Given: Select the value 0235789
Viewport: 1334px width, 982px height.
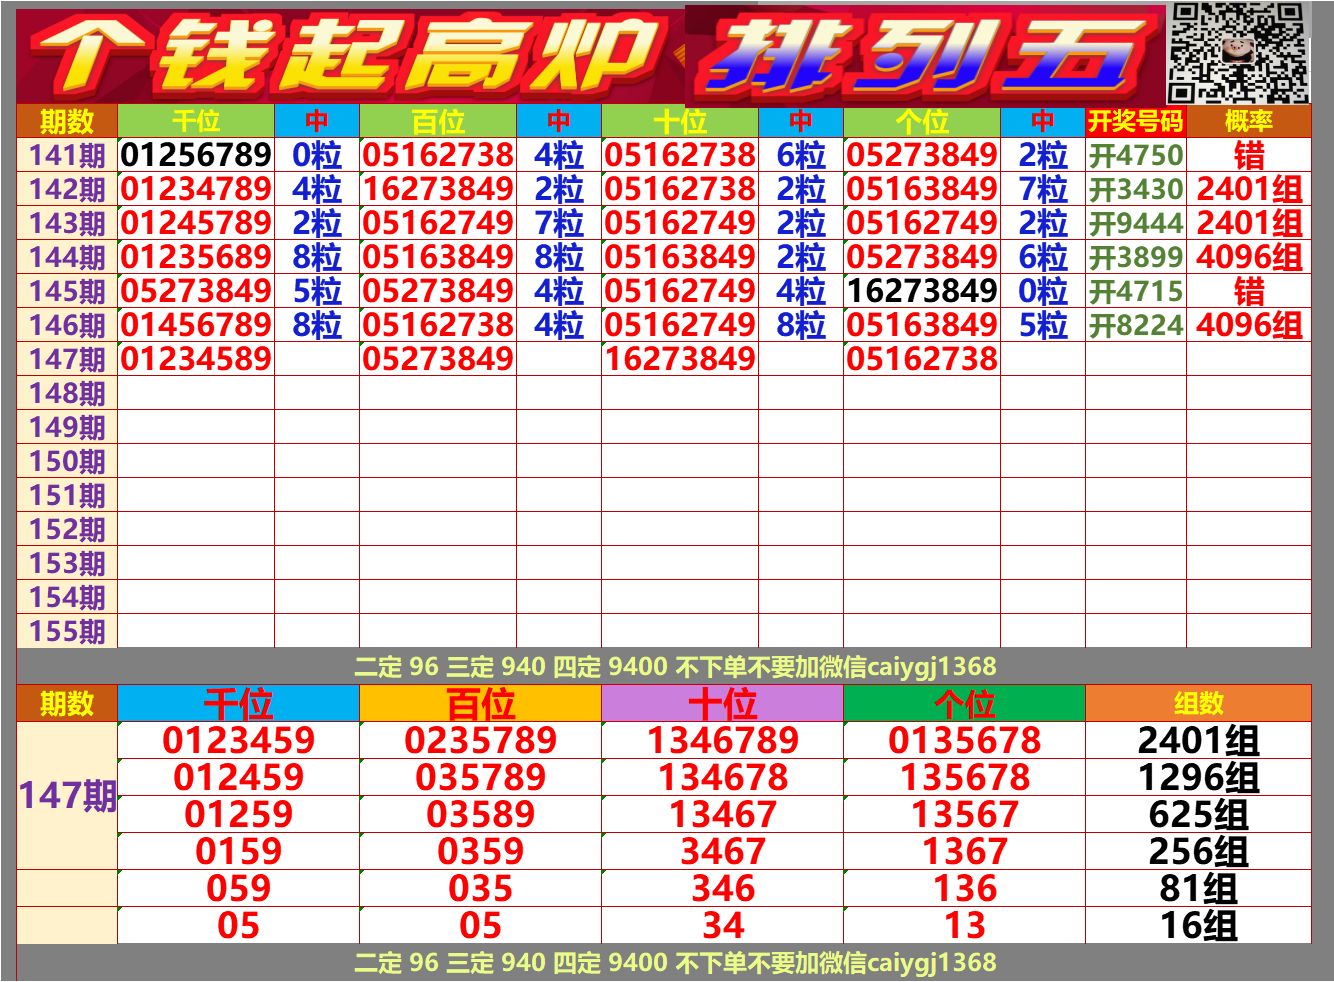Looking at the screenshot, I should (480, 741).
